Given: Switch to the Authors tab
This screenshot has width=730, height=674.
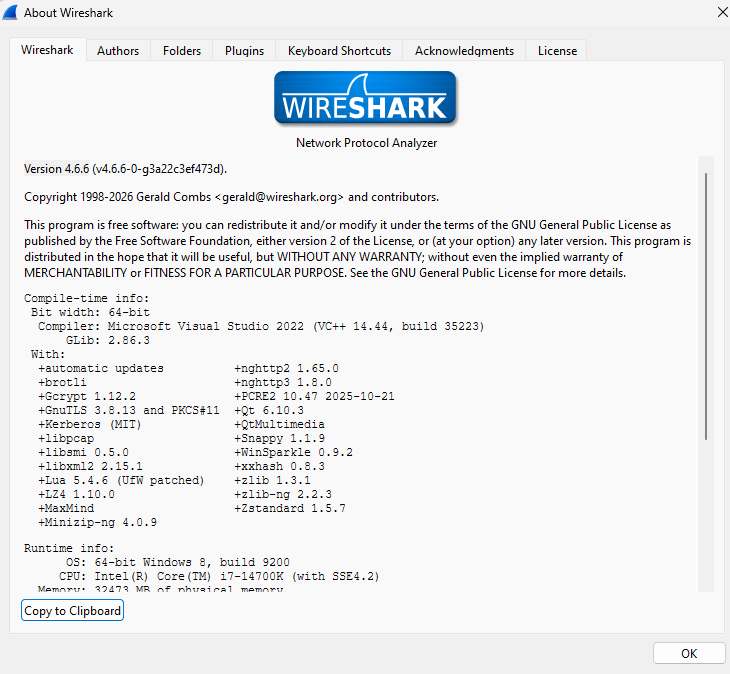Looking at the screenshot, I should [118, 50].
